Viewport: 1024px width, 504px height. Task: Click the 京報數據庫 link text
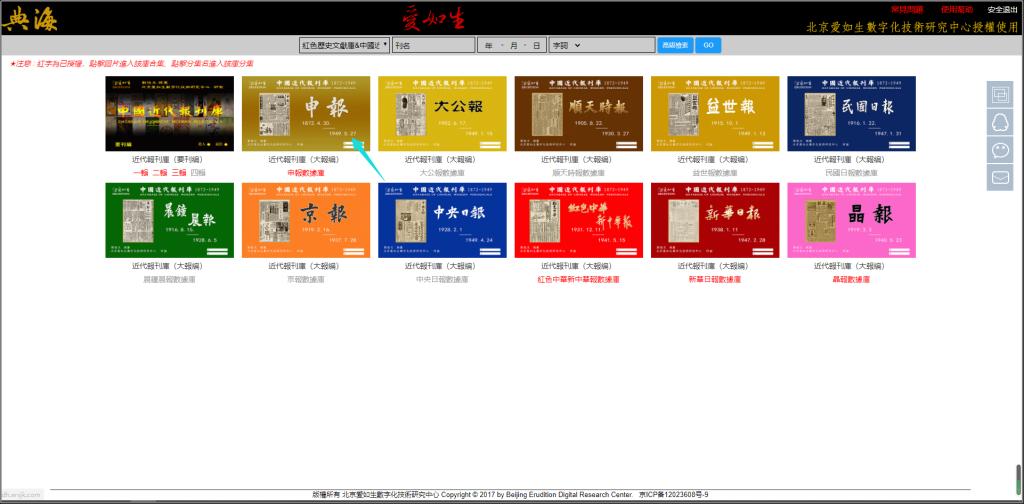306,279
